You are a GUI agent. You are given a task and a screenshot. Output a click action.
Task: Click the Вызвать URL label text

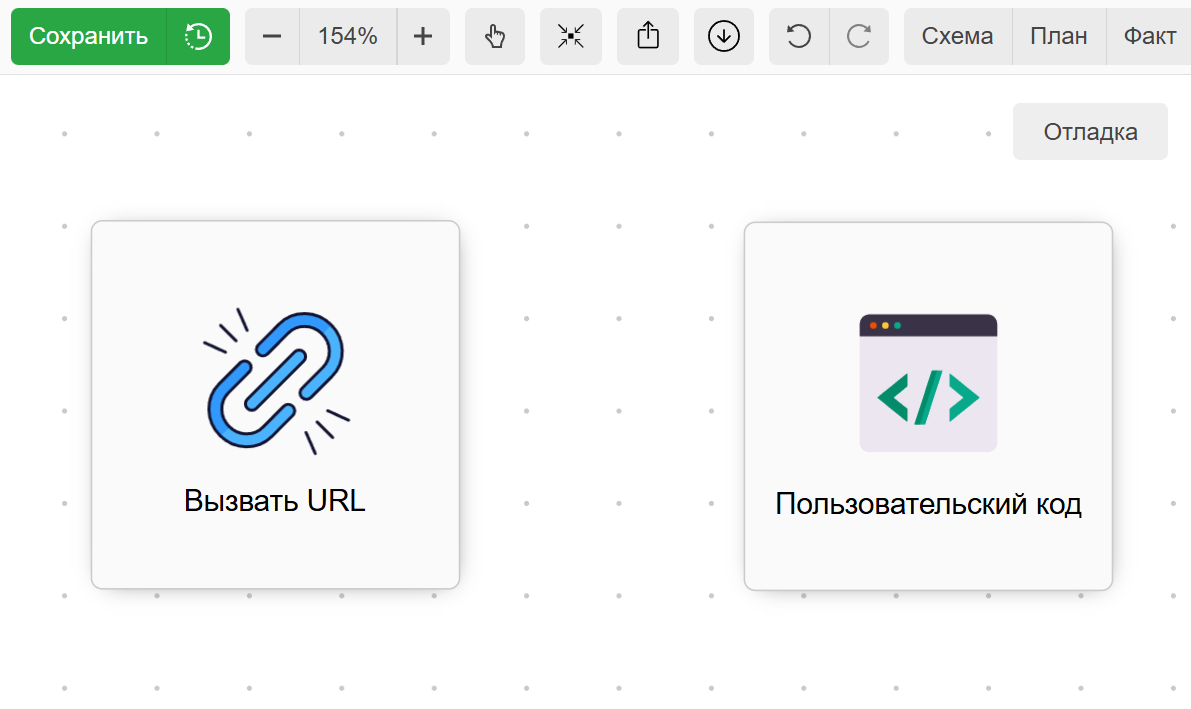[x=275, y=501]
